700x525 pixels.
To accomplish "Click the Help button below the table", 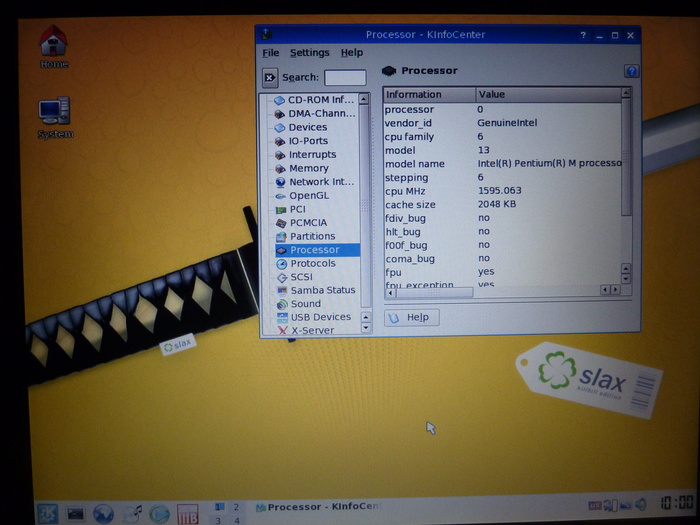I will [411, 317].
